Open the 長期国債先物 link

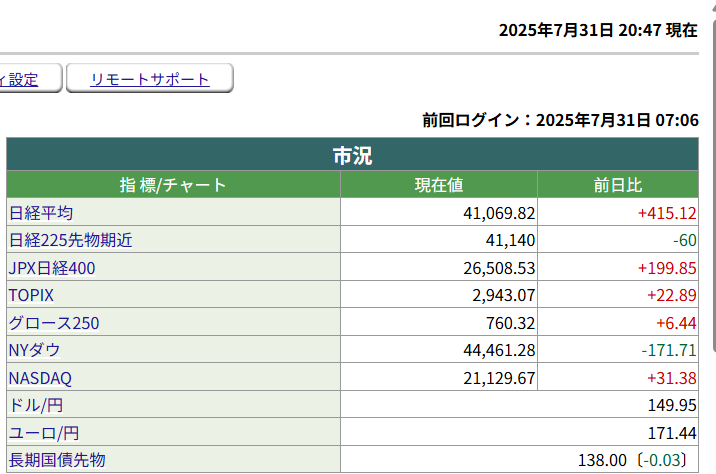tap(57, 460)
